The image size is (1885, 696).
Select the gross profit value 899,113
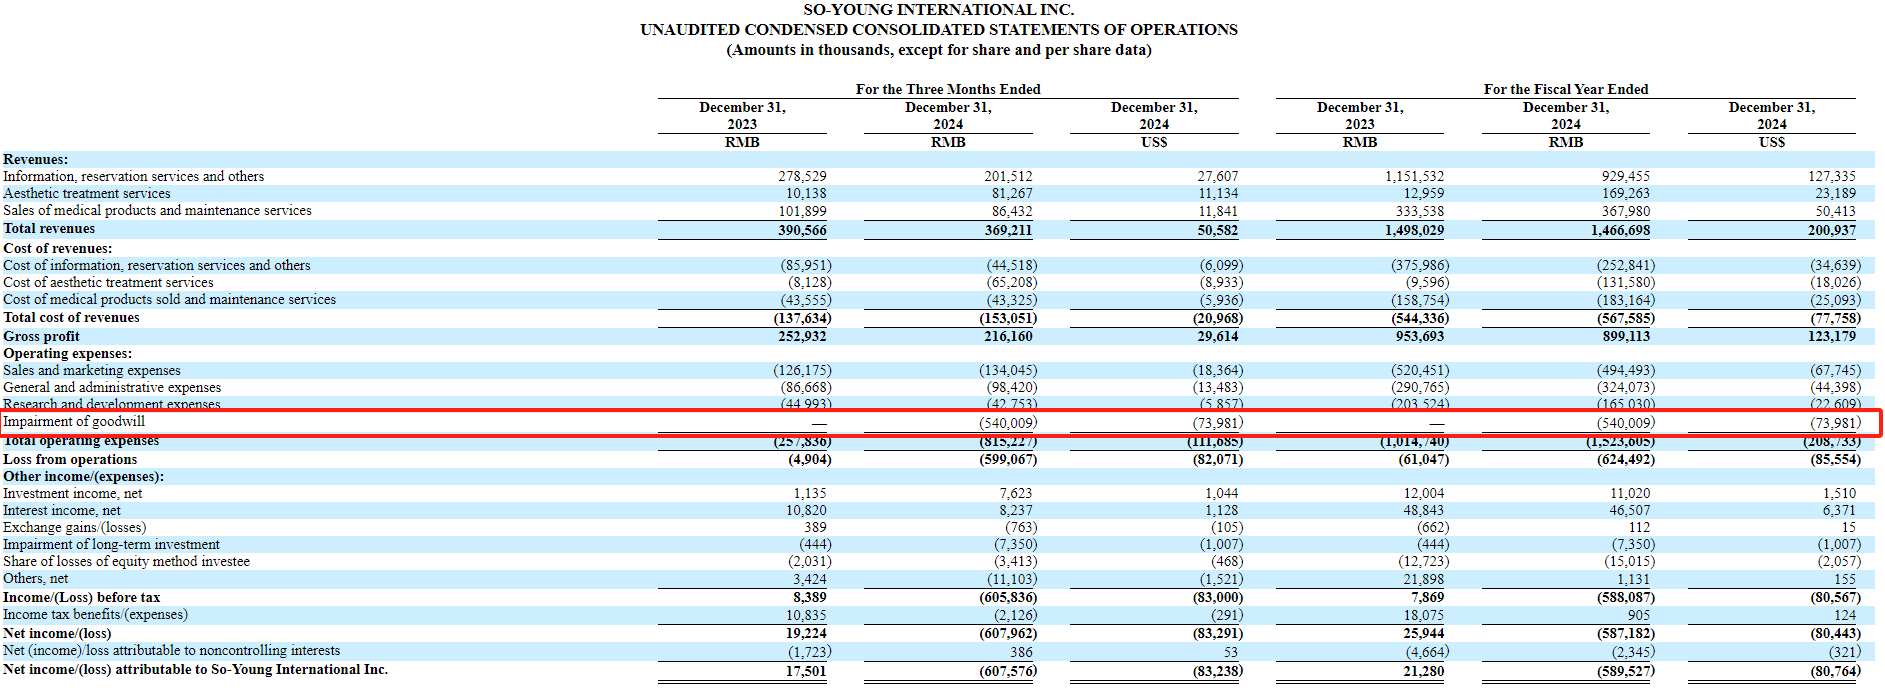1626,337
